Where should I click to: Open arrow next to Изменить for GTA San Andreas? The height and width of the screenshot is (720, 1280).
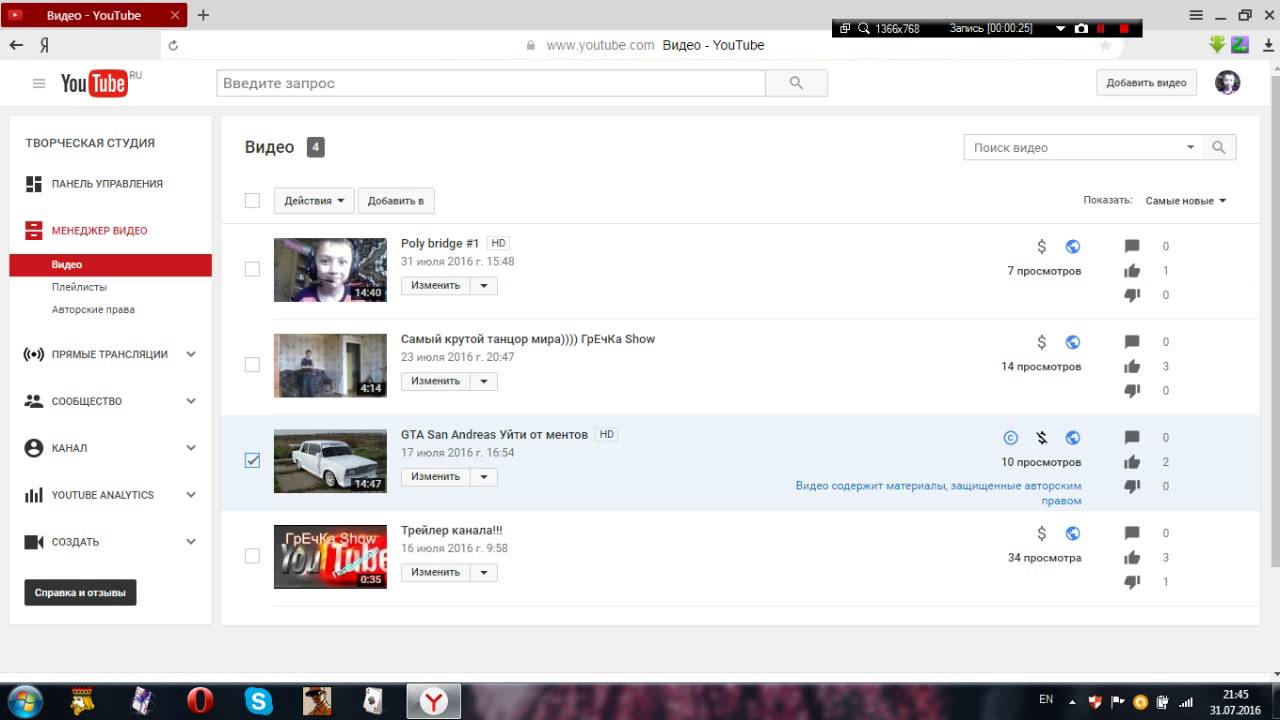click(484, 477)
